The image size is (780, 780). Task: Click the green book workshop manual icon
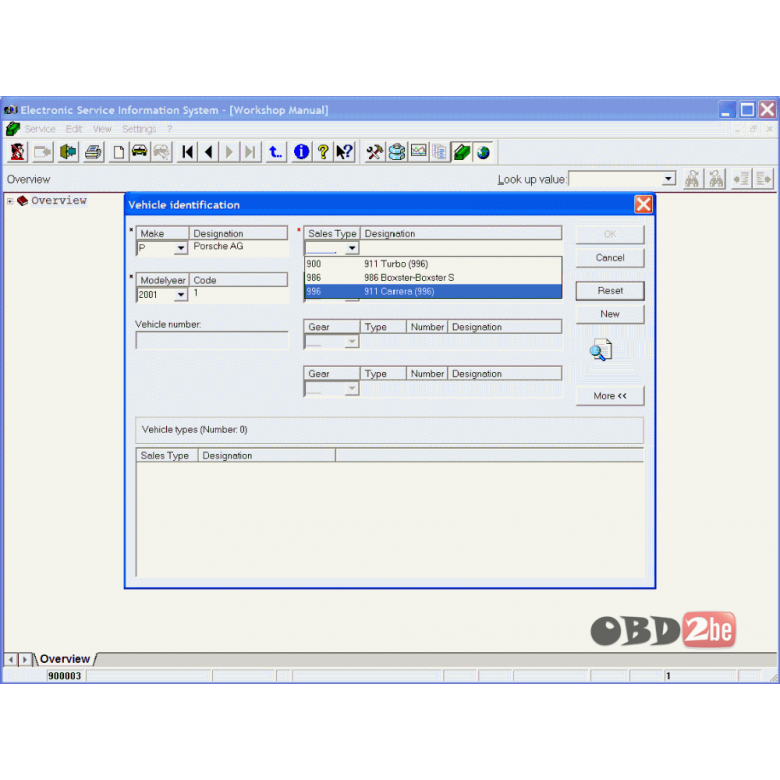pos(462,152)
